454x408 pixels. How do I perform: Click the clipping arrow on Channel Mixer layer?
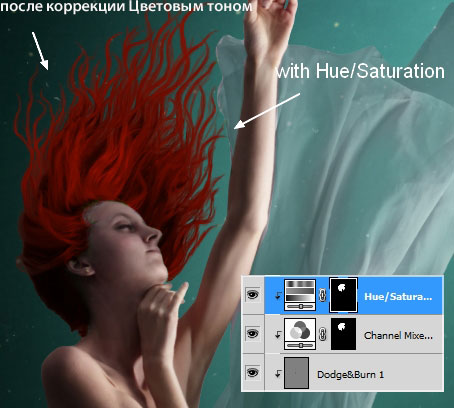click(x=278, y=335)
